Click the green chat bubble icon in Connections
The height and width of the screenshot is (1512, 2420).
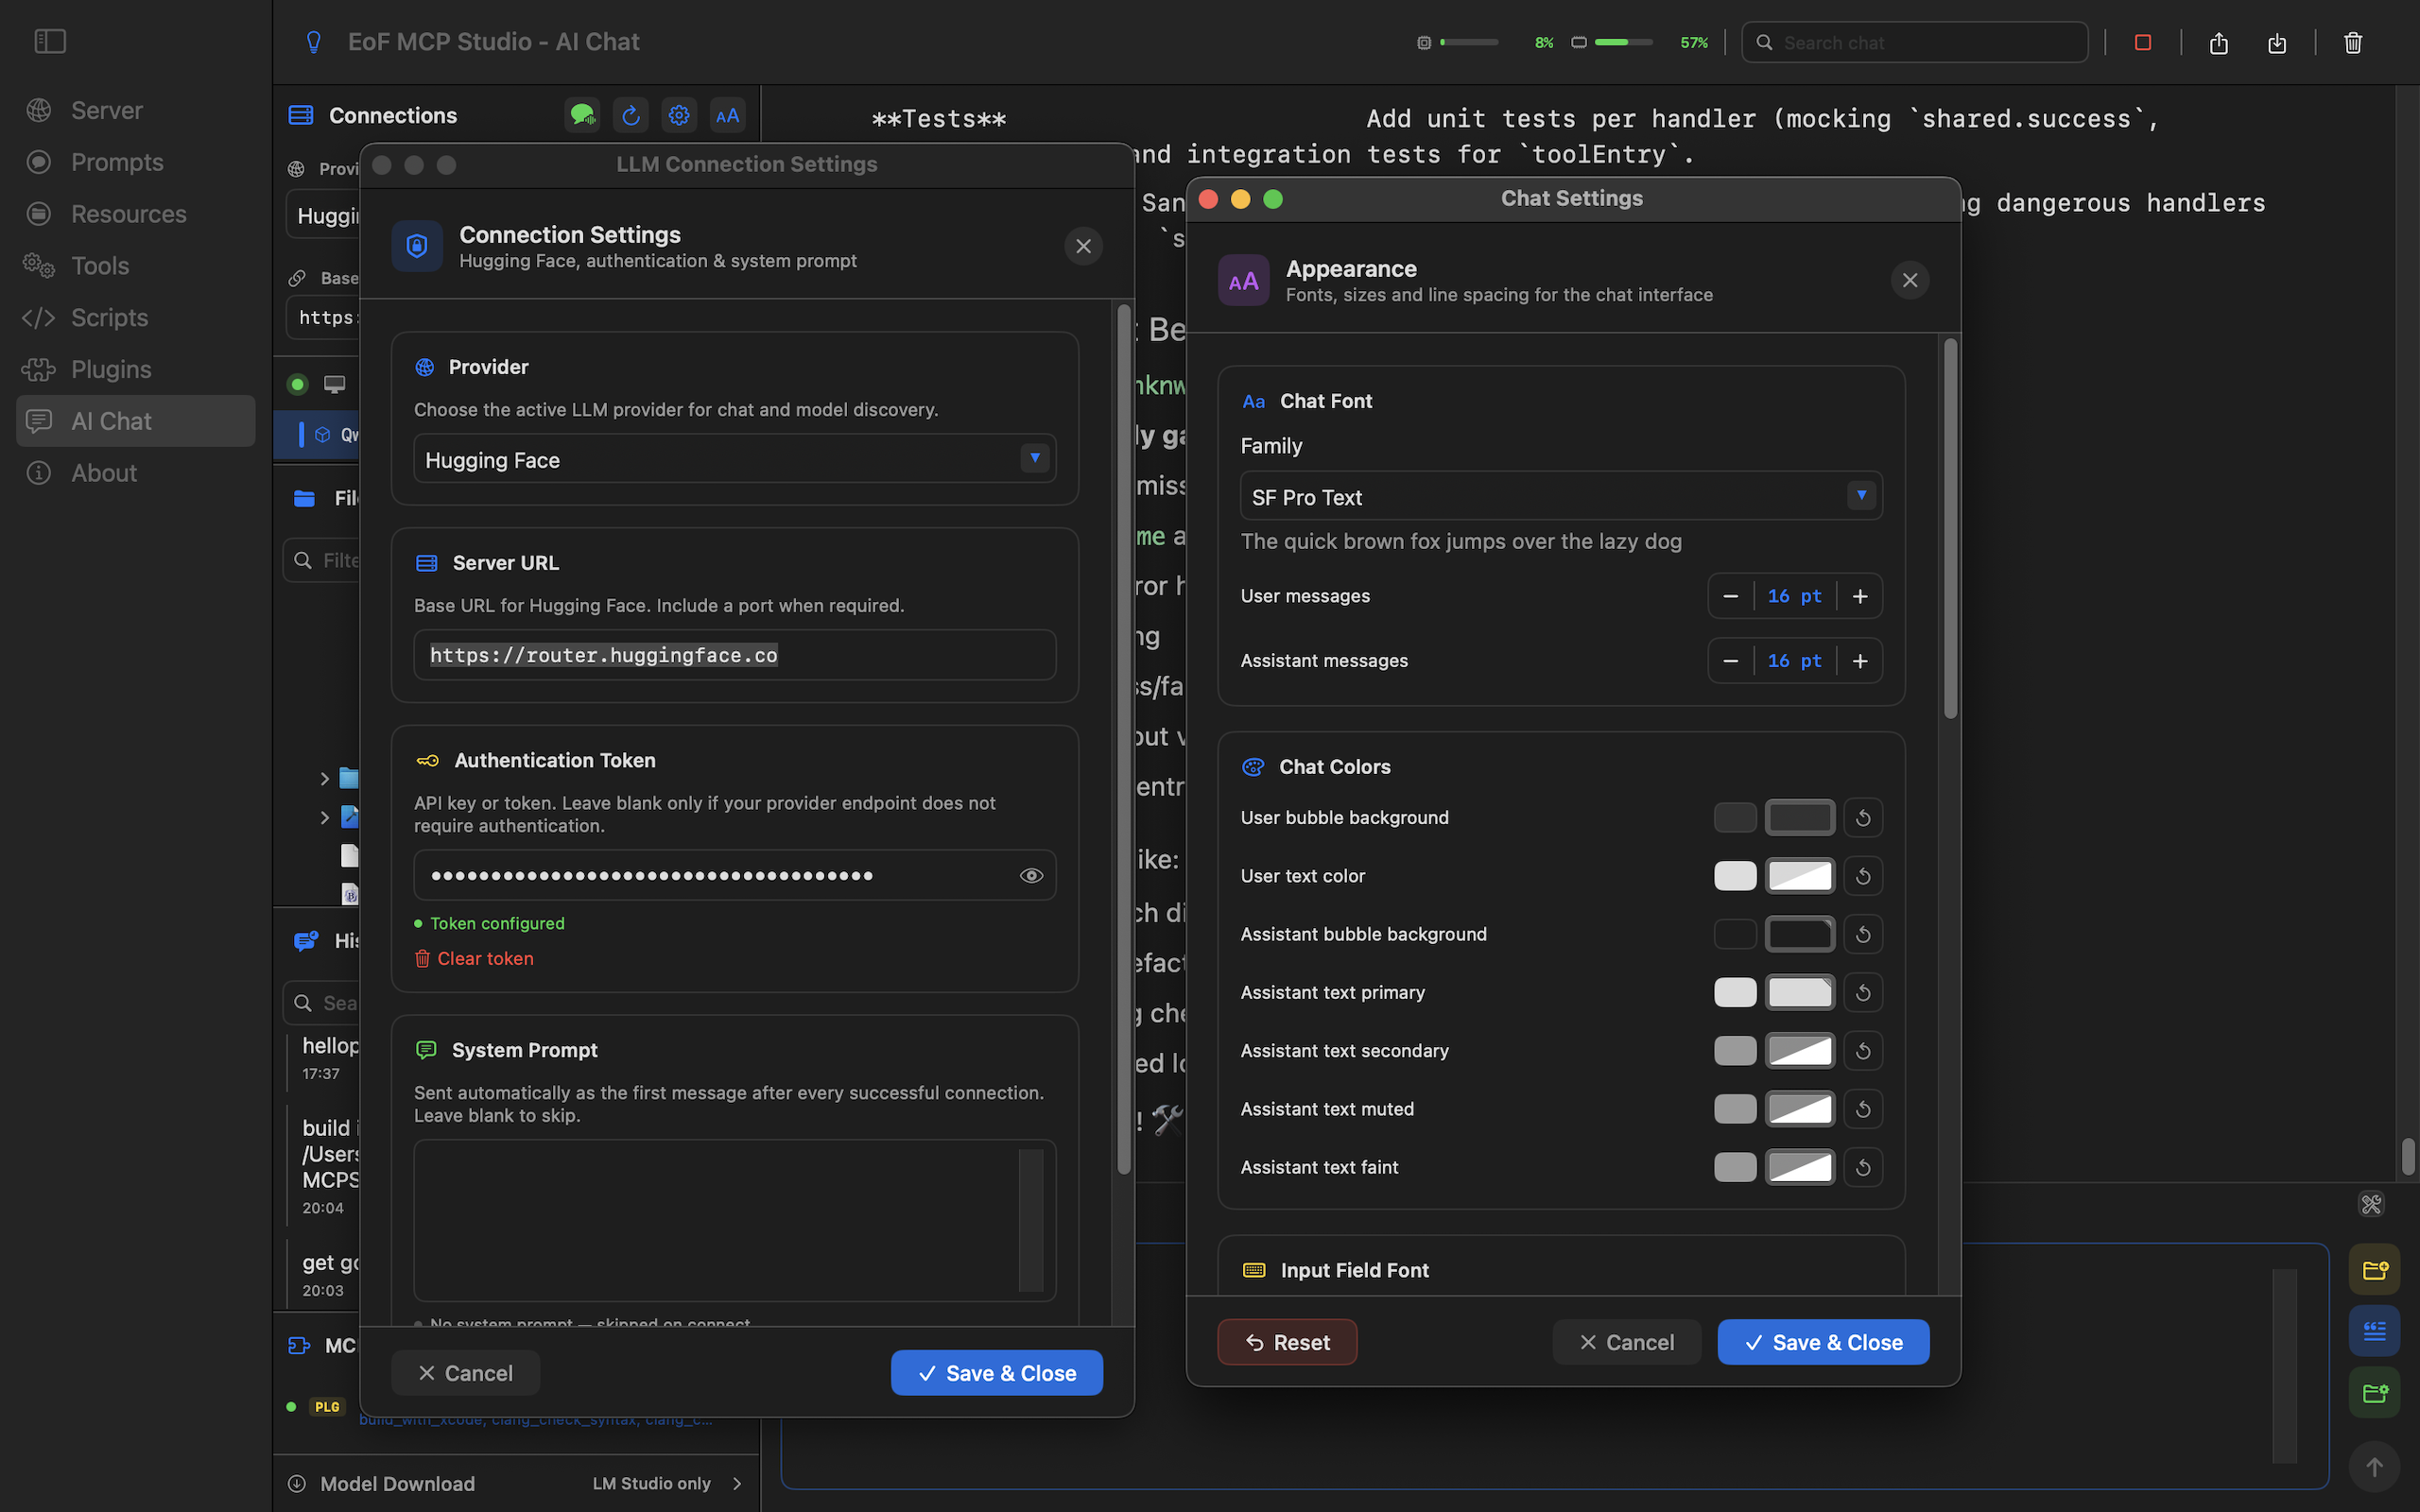[x=582, y=115]
